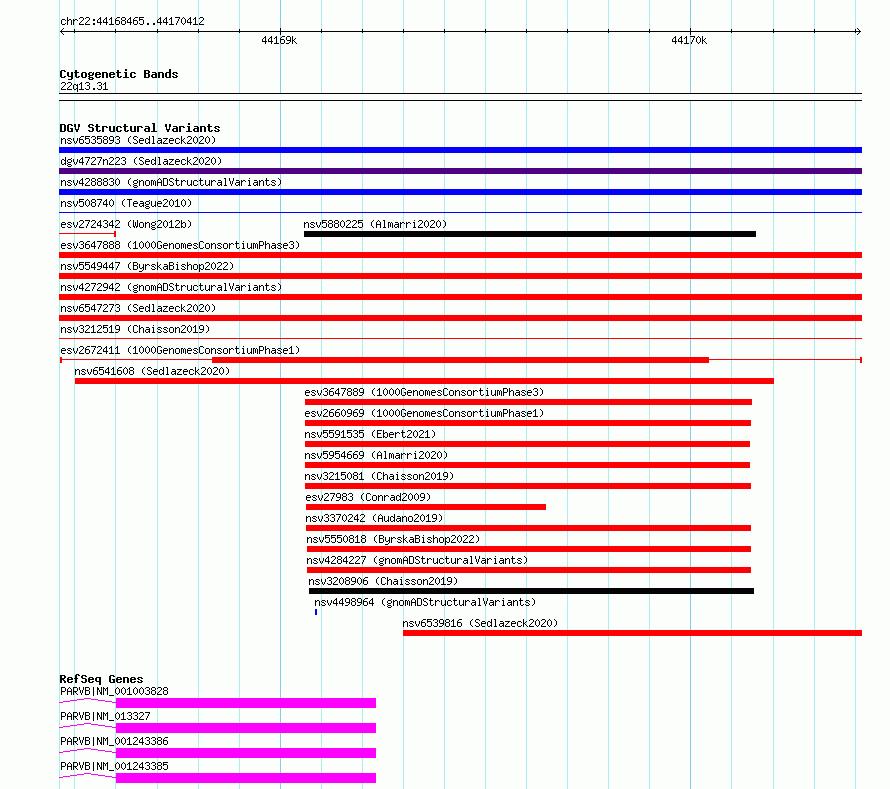The height and width of the screenshot is (789, 890).
Task: Select magenta exon bar of PARVB|NM_001243385
Action: (x=246, y=778)
